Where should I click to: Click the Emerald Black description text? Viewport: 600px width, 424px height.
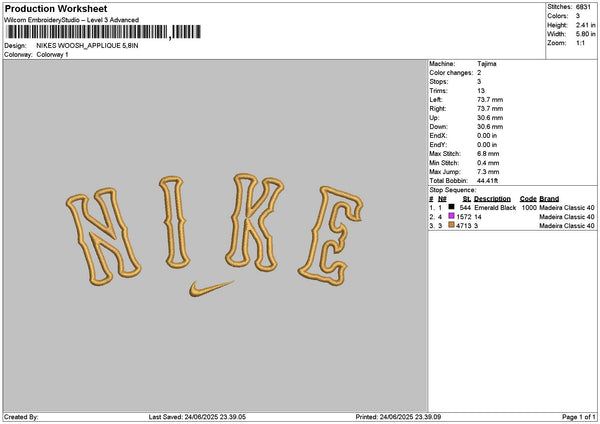point(495,208)
